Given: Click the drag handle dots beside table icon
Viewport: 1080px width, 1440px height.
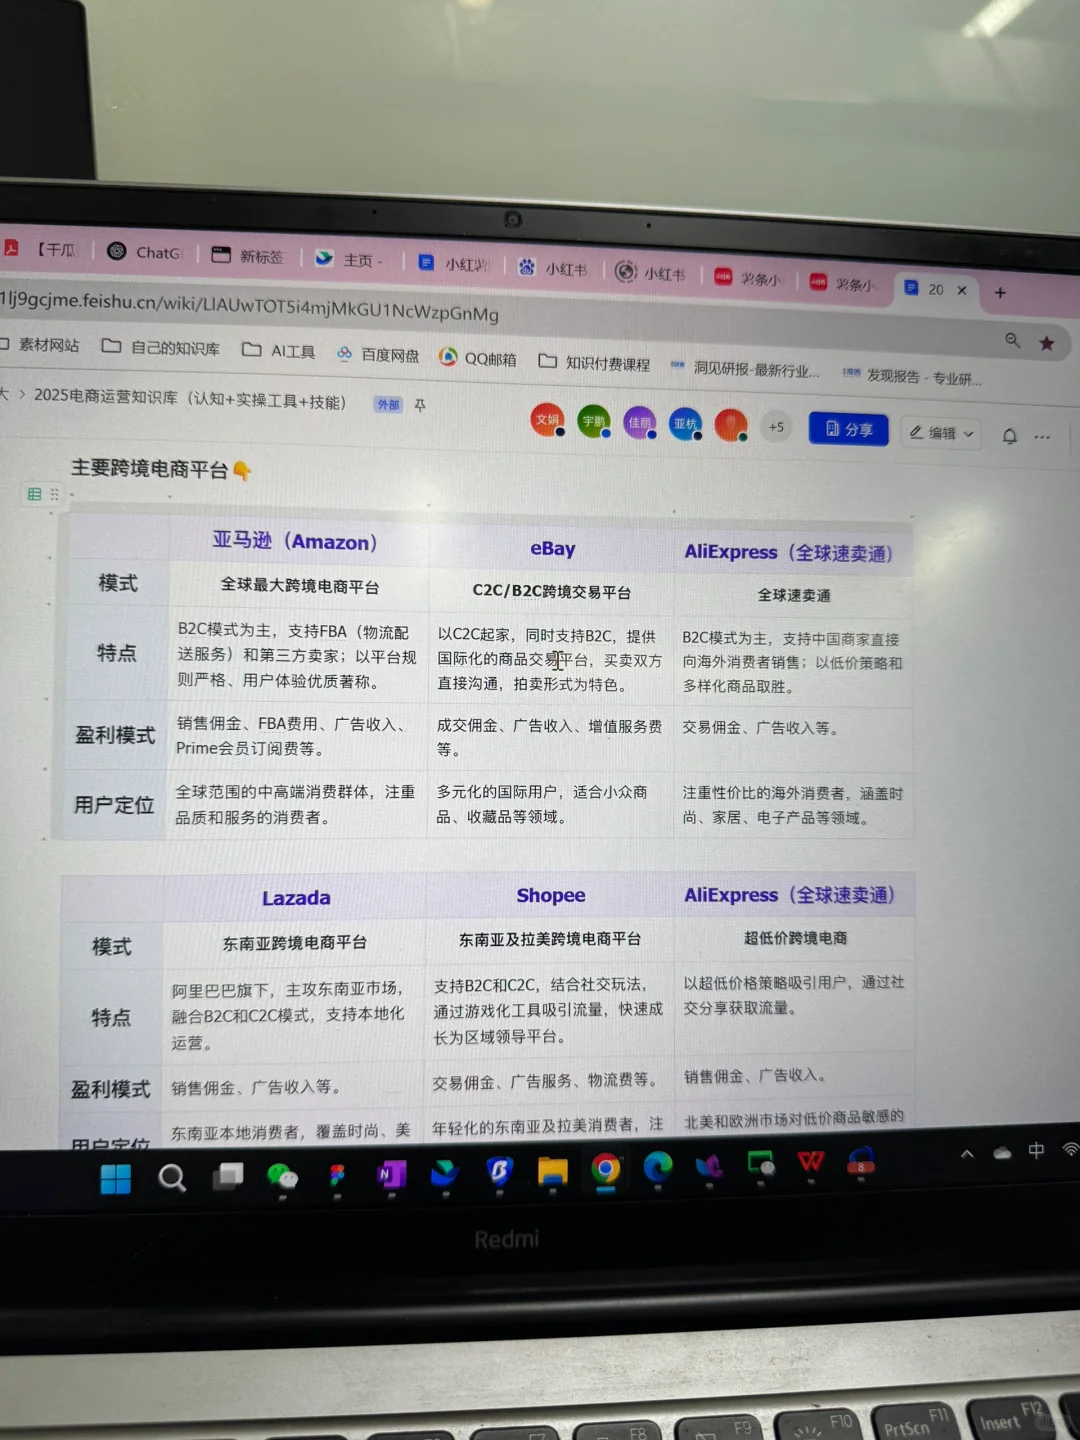Looking at the screenshot, I should [55, 494].
